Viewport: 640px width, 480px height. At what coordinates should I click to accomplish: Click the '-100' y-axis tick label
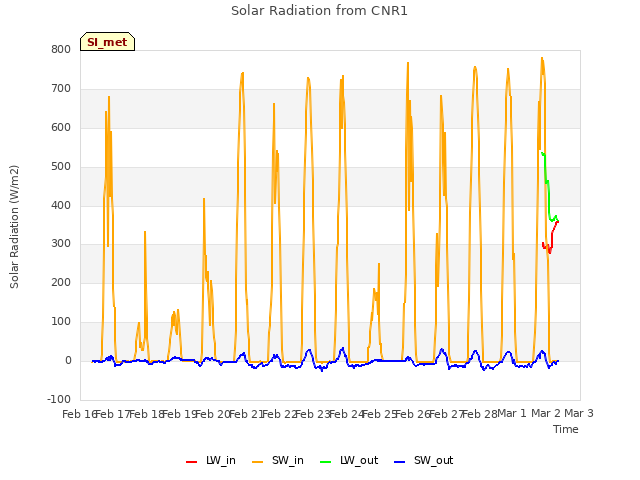pyautogui.click(x=59, y=399)
